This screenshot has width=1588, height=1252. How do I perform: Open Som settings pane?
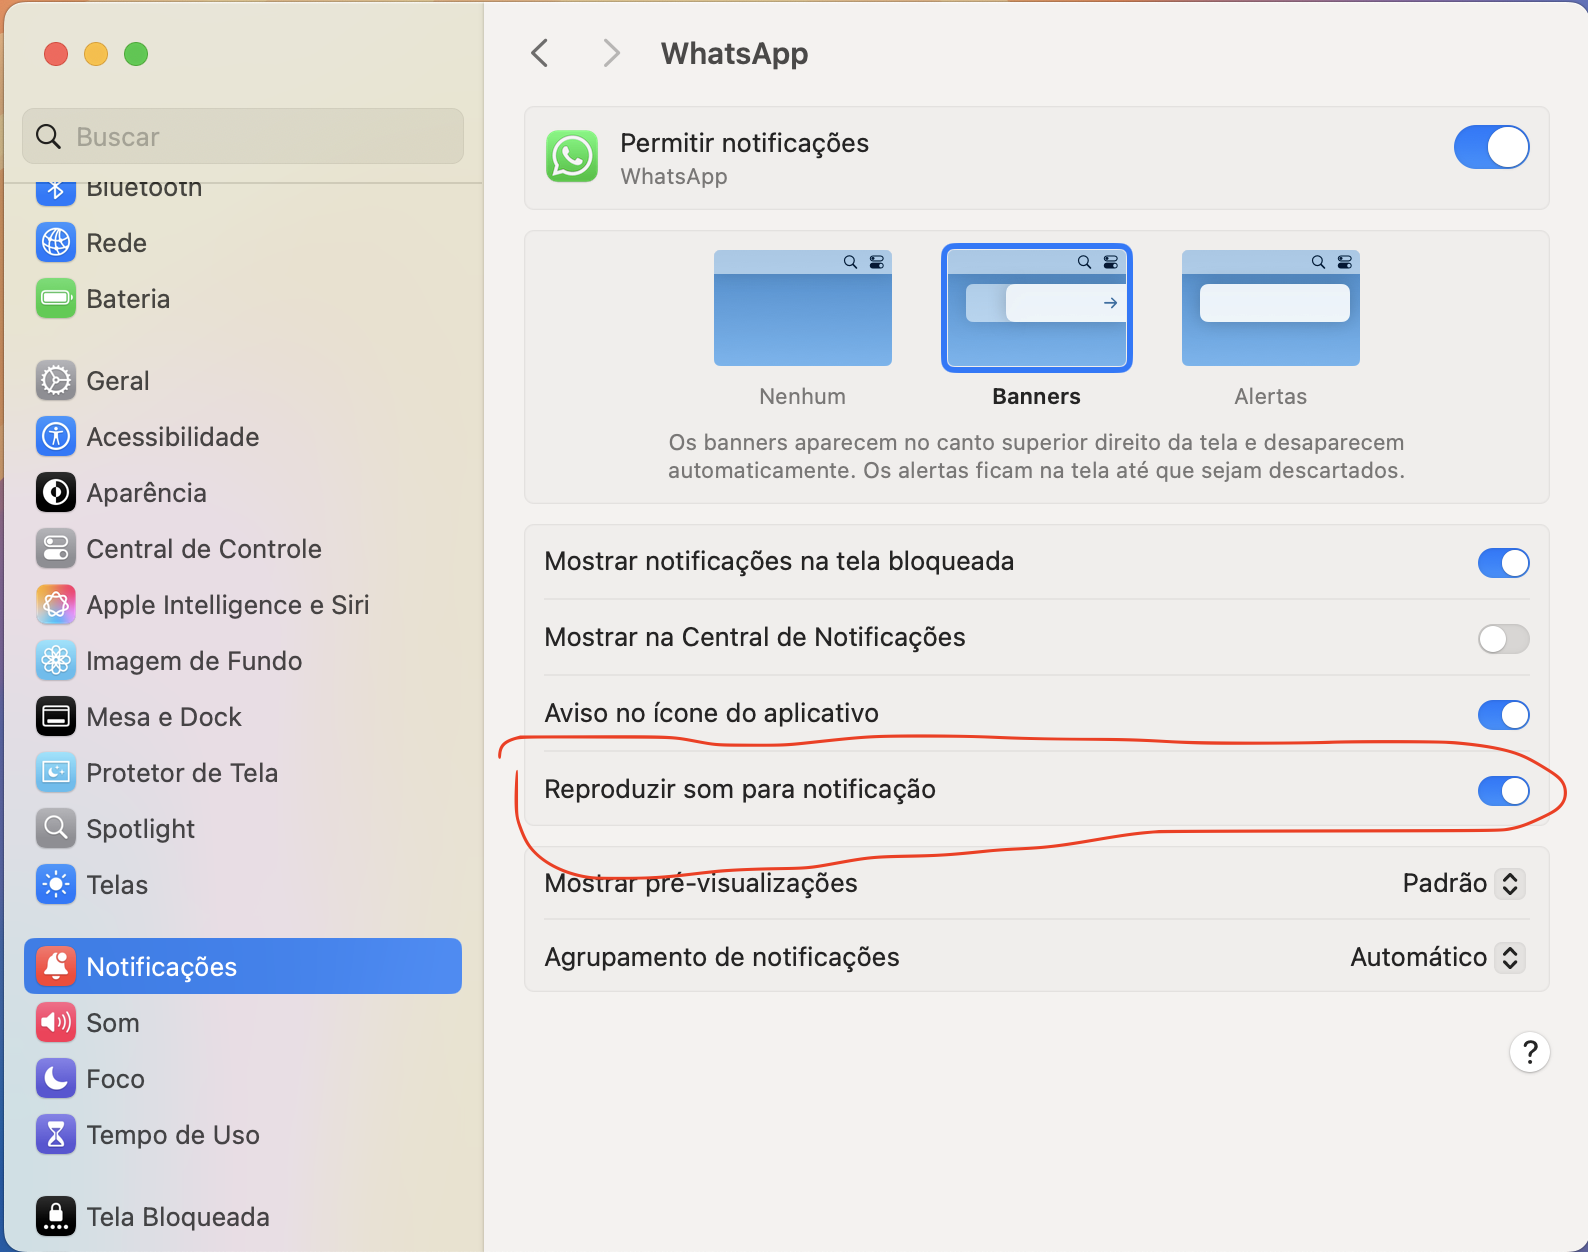[243, 1022]
